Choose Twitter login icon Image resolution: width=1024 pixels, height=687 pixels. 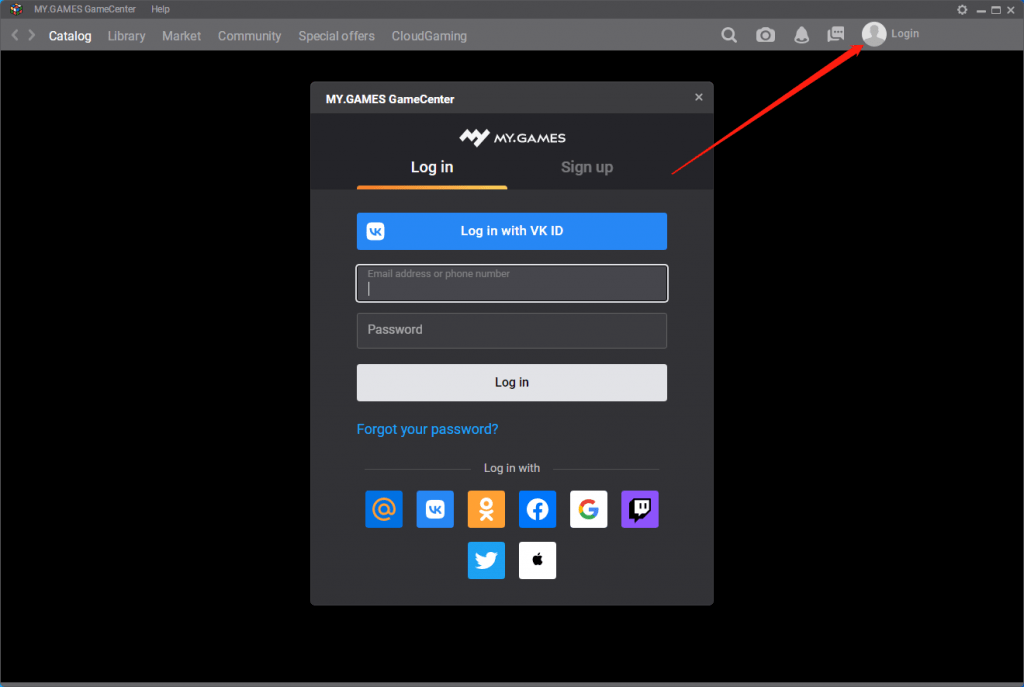(486, 560)
